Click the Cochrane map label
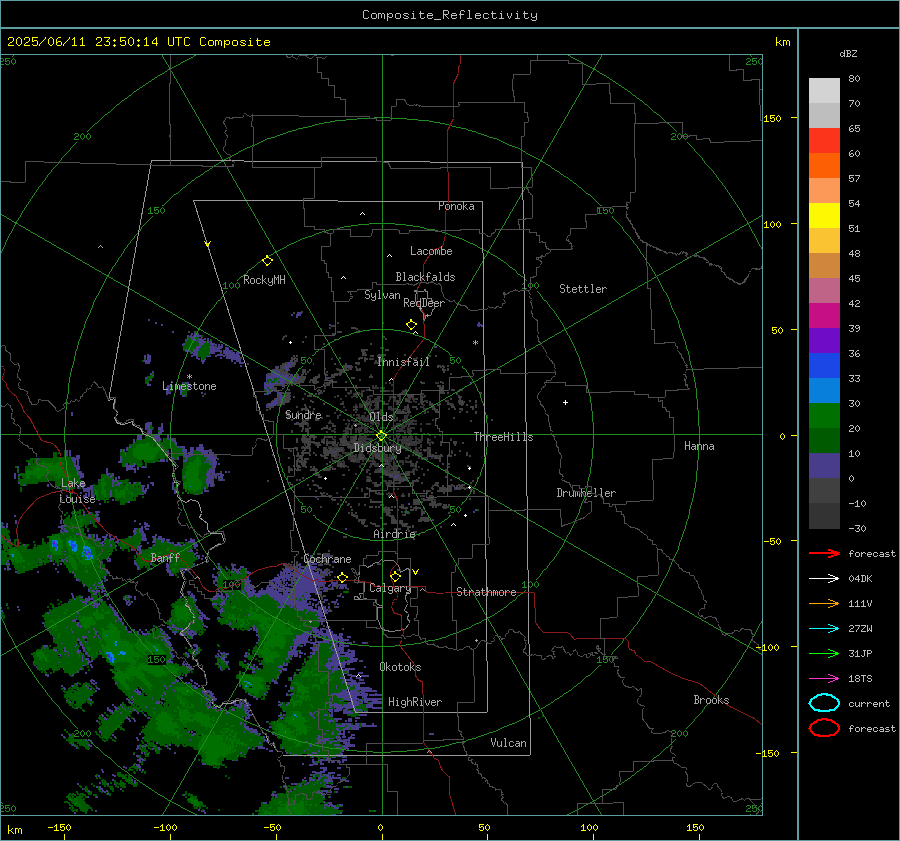900x841 pixels. (x=327, y=559)
